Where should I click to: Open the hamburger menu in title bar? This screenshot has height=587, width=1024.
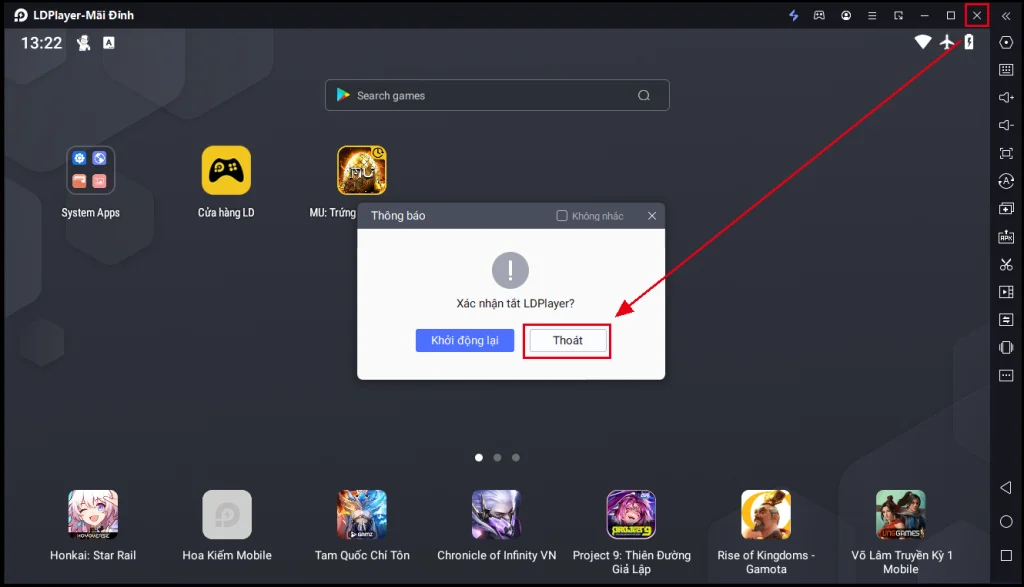point(872,15)
